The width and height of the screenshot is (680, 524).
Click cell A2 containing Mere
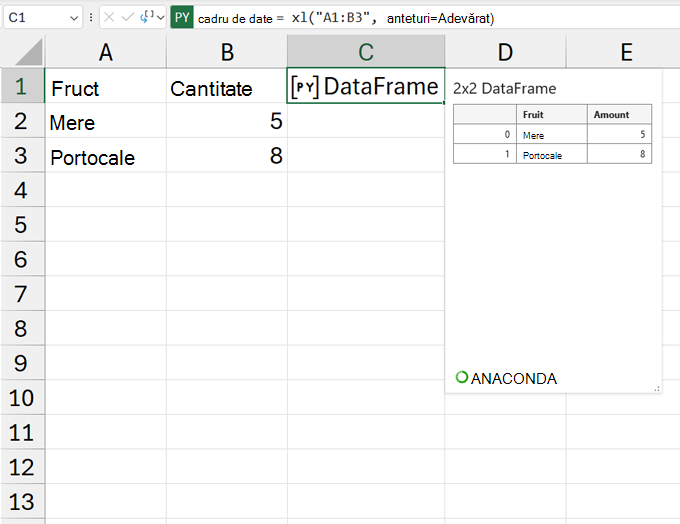(x=106, y=121)
